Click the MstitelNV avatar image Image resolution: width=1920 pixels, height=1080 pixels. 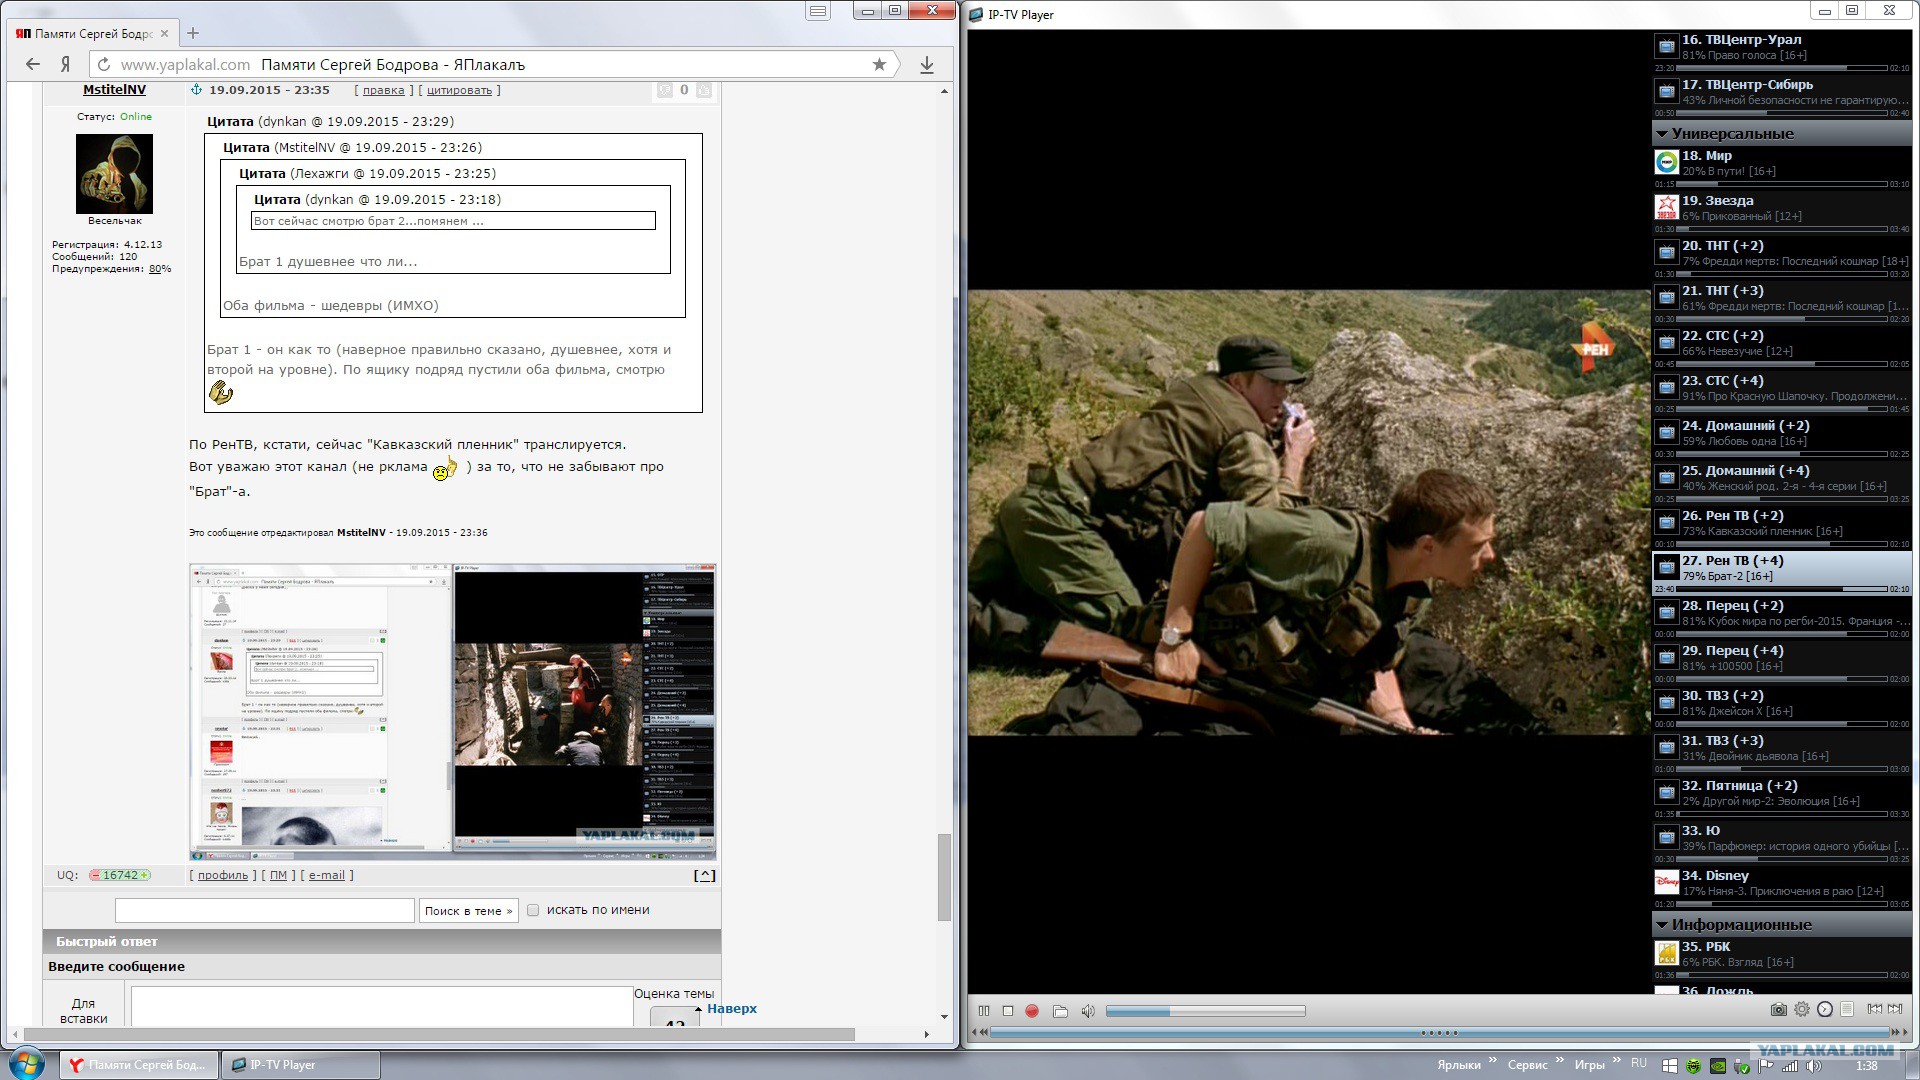click(114, 174)
